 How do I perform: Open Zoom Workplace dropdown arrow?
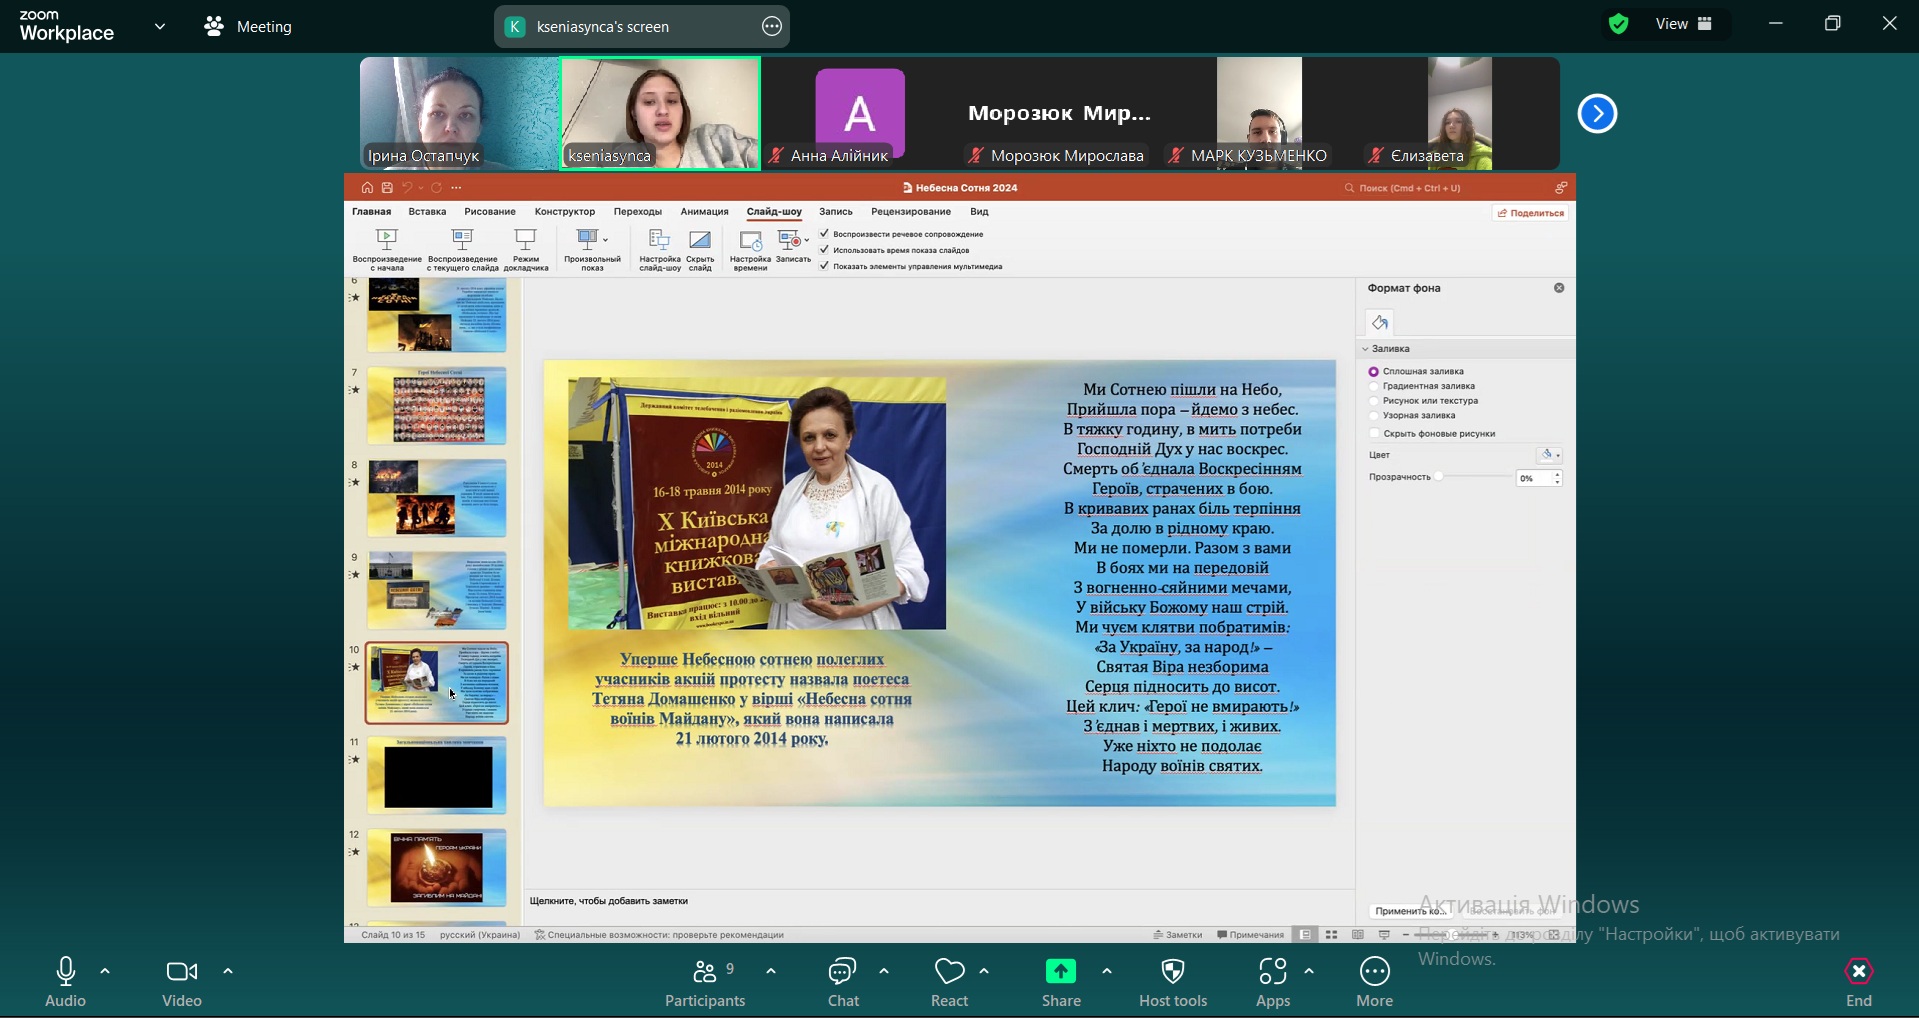(160, 27)
